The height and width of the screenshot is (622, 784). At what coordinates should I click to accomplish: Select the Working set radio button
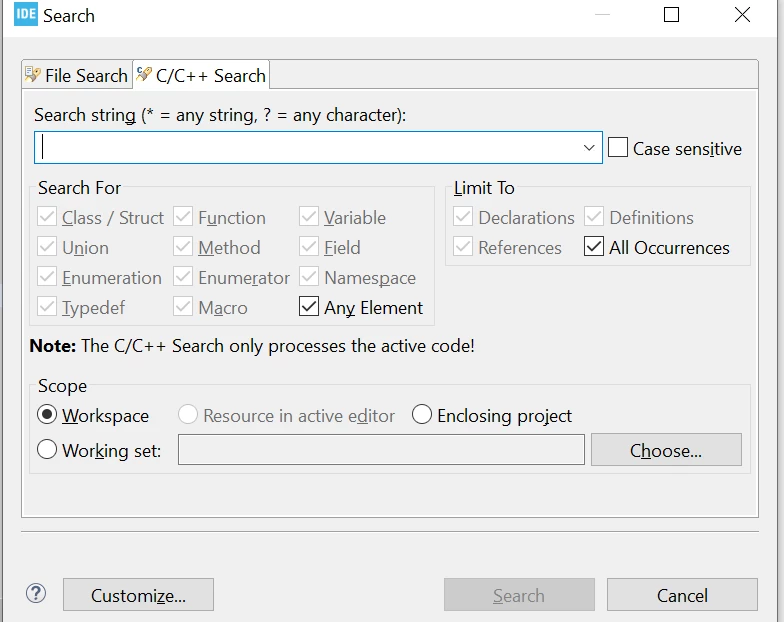click(x=47, y=450)
